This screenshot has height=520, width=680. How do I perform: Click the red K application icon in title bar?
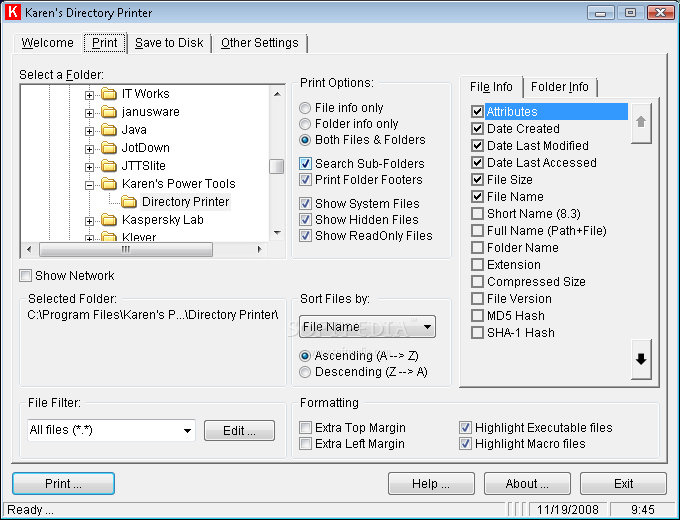coord(13,12)
